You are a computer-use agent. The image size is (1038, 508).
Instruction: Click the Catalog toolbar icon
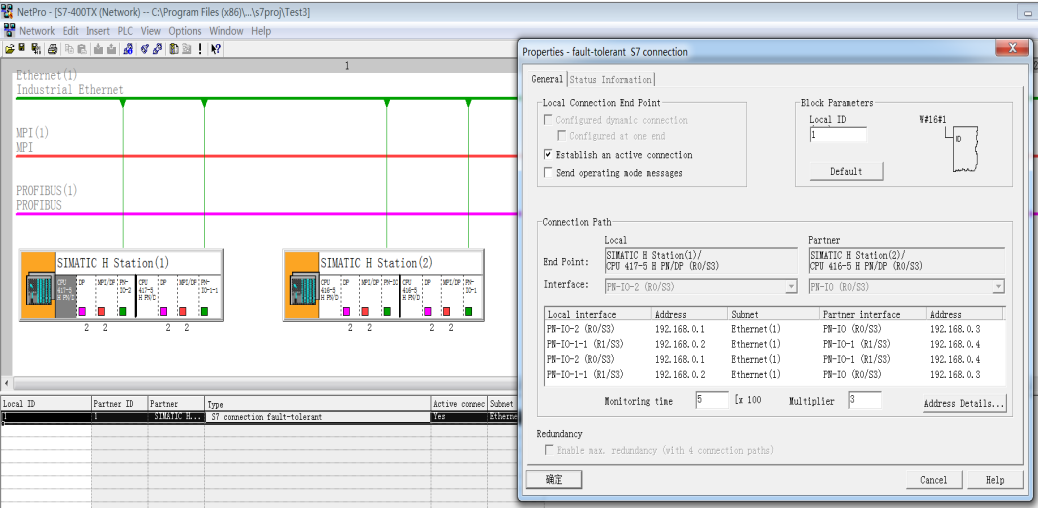click(174, 48)
